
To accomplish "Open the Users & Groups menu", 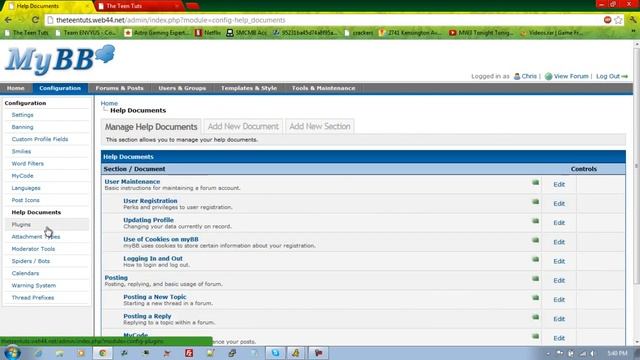I will (182, 88).
